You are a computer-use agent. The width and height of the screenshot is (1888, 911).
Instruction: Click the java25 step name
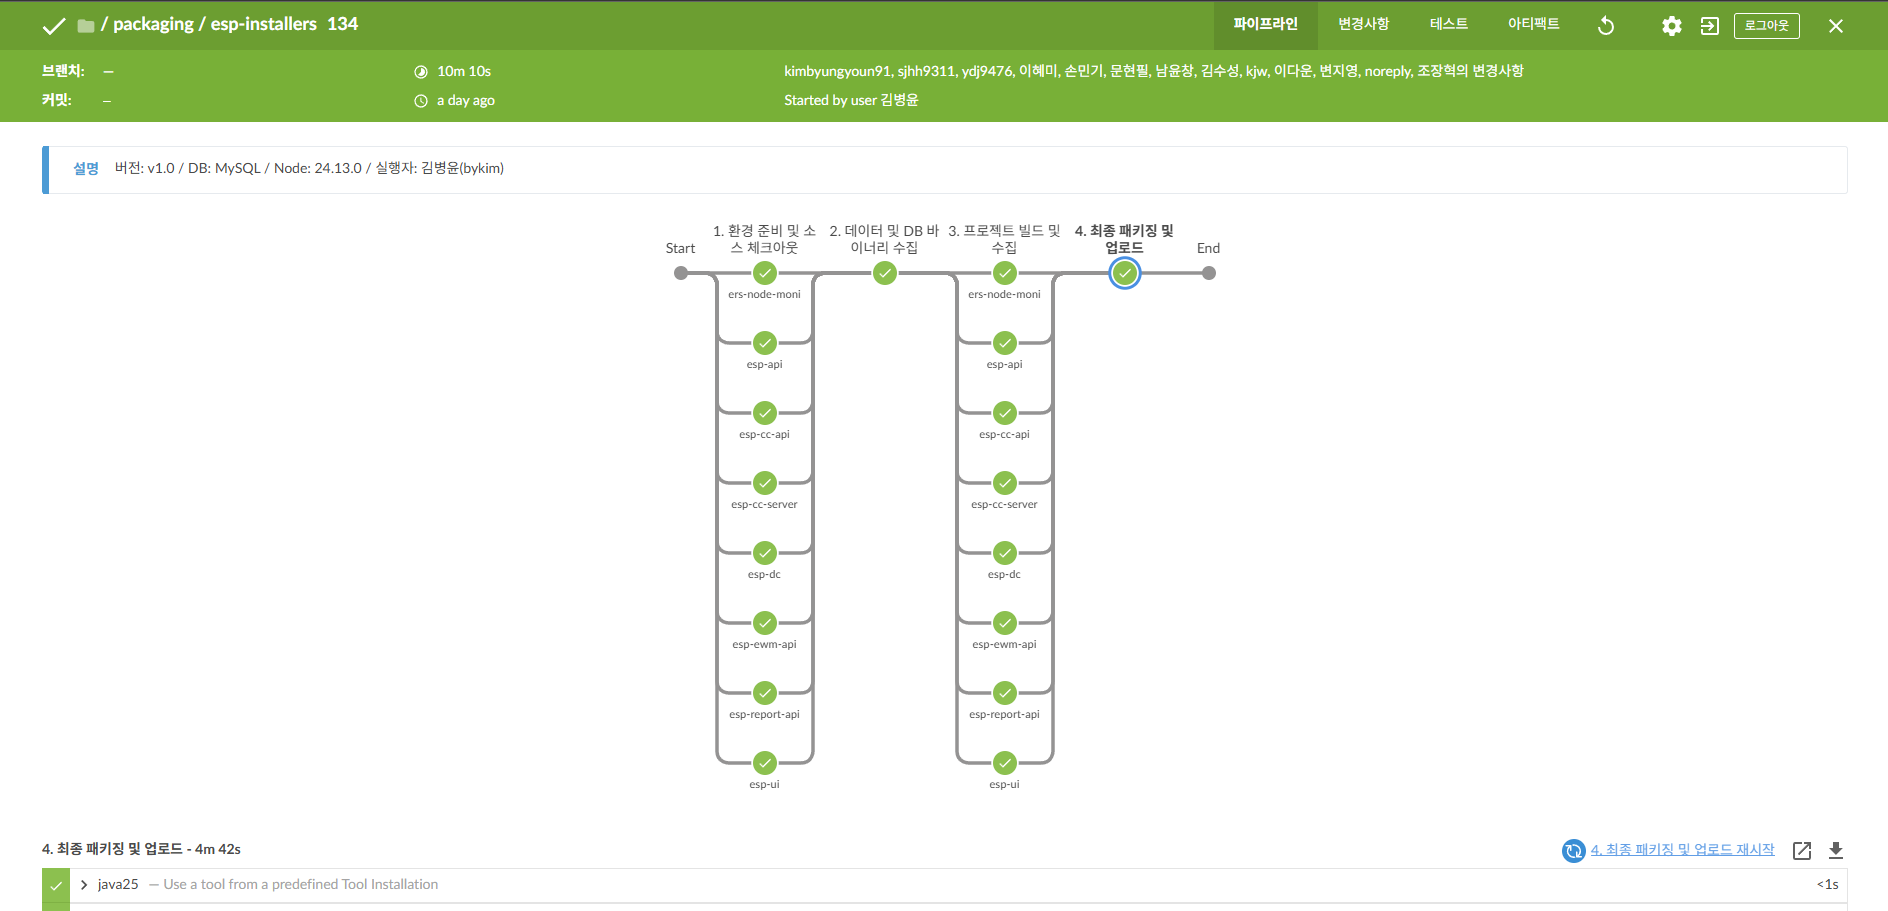click(118, 884)
